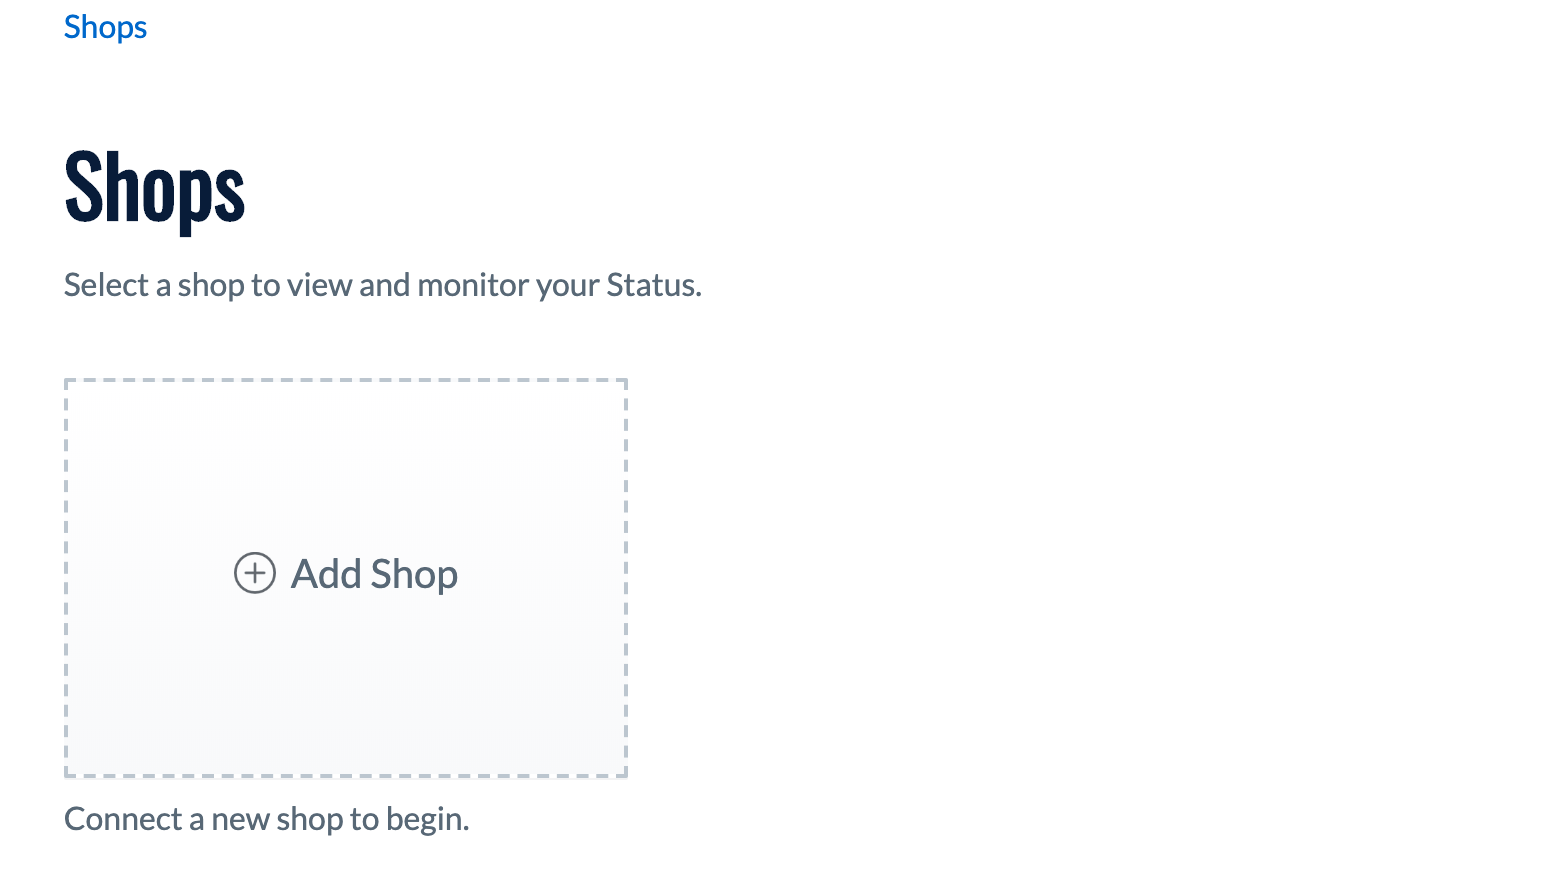Click the word 'Shop' in Add Shop
This screenshot has width=1546, height=870.
[x=414, y=575]
